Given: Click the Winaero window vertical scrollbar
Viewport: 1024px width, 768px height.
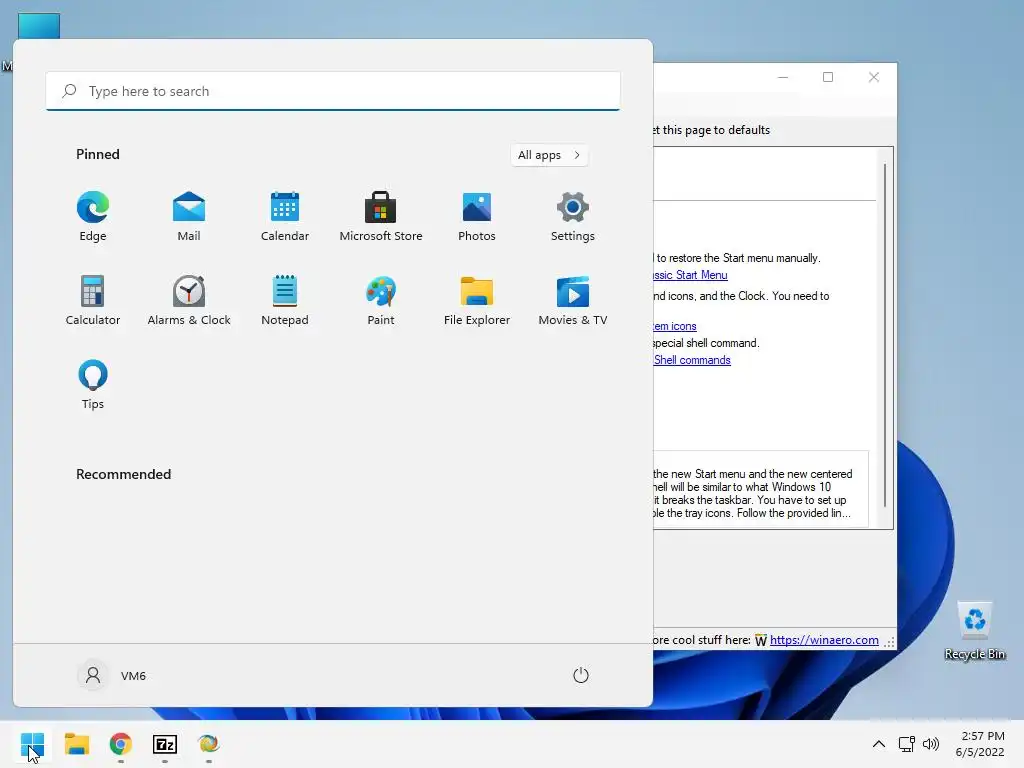Looking at the screenshot, I should point(885,336).
